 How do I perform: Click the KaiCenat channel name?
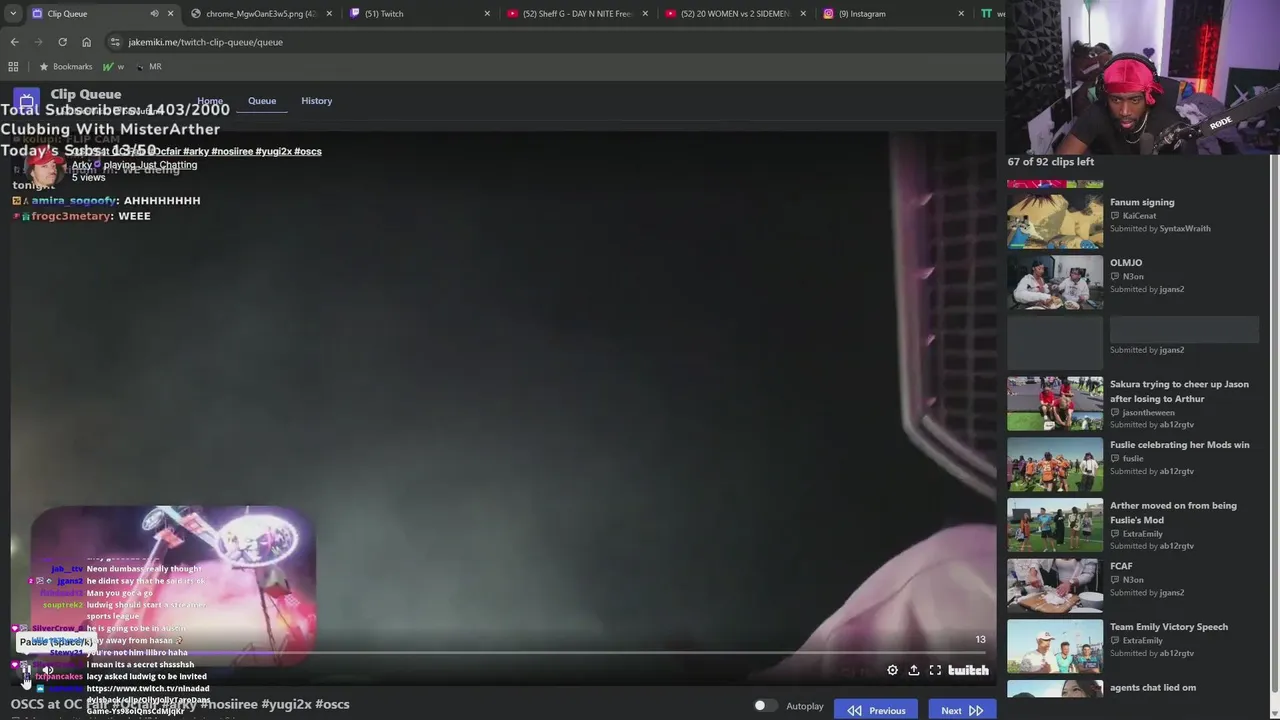click(x=1139, y=216)
